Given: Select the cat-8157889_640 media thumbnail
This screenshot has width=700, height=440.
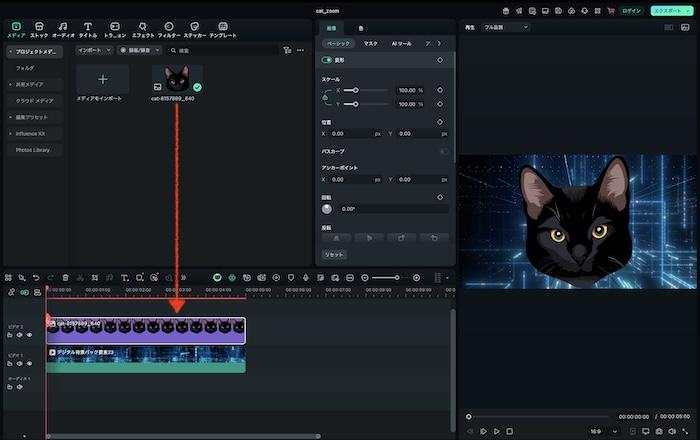Looking at the screenshot, I should click(177, 79).
